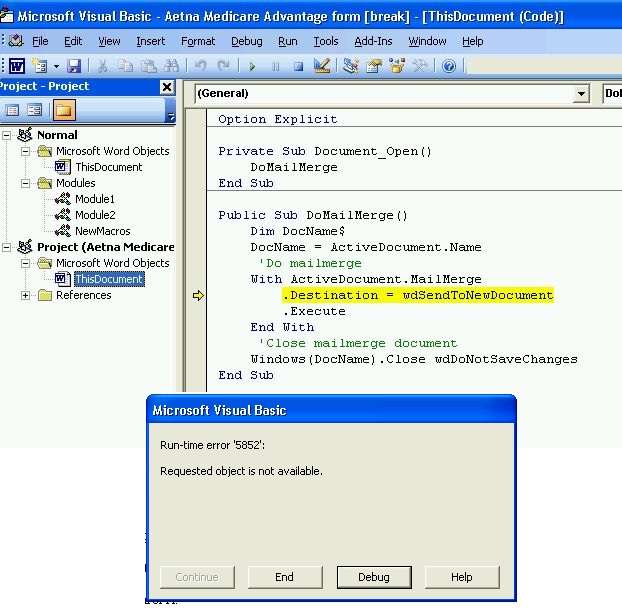Click the Normal project name
The height and width of the screenshot is (609, 622).
(x=57, y=135)
